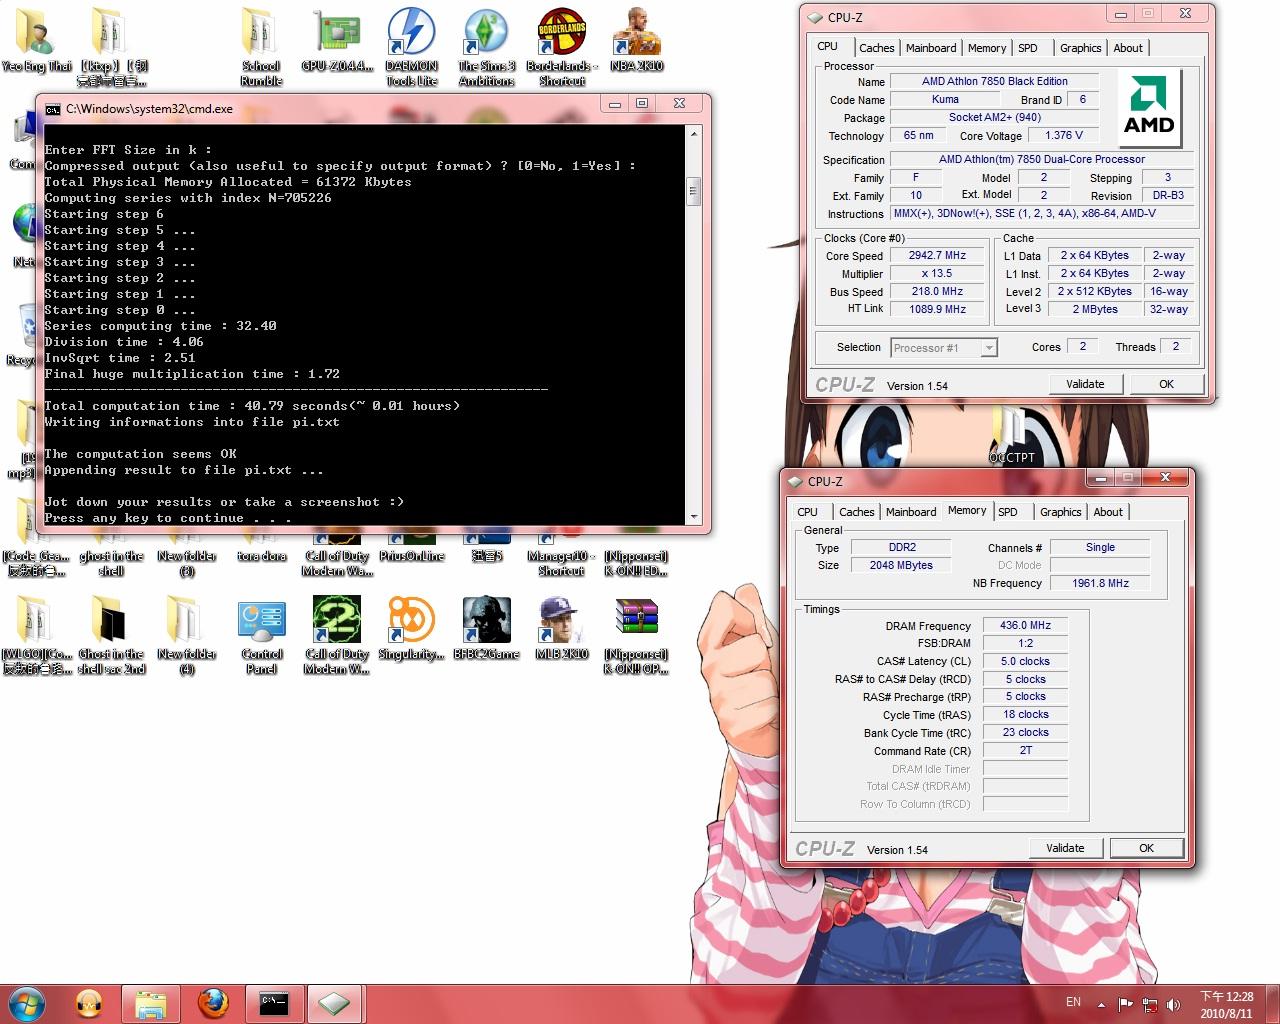Click the Action Center flag tray icon
The width and height of the screenshot is (1280, 1024).
point(1125,1004)
